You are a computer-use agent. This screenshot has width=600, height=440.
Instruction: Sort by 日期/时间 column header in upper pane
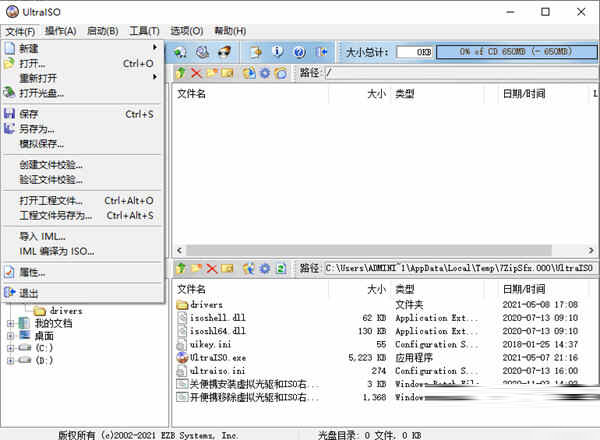[x=524, y=94]
